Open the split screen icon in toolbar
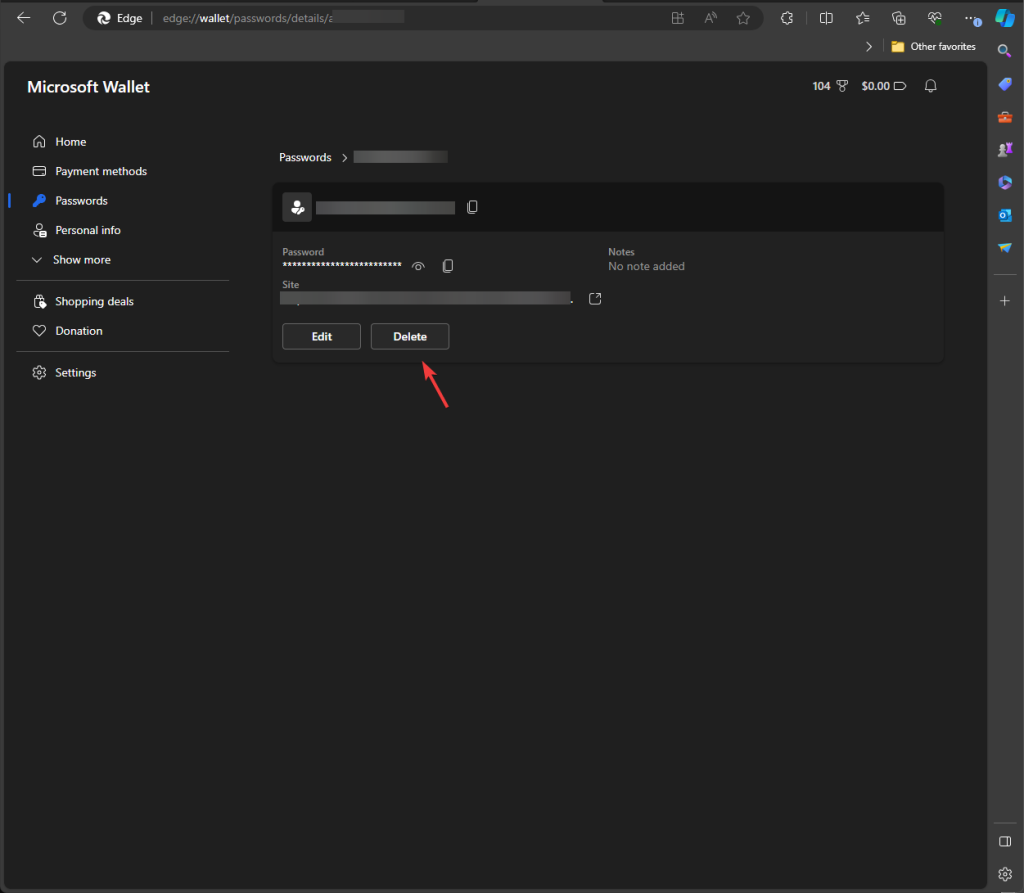Viewport: 1024px width, 893px height. click(826, 18)
